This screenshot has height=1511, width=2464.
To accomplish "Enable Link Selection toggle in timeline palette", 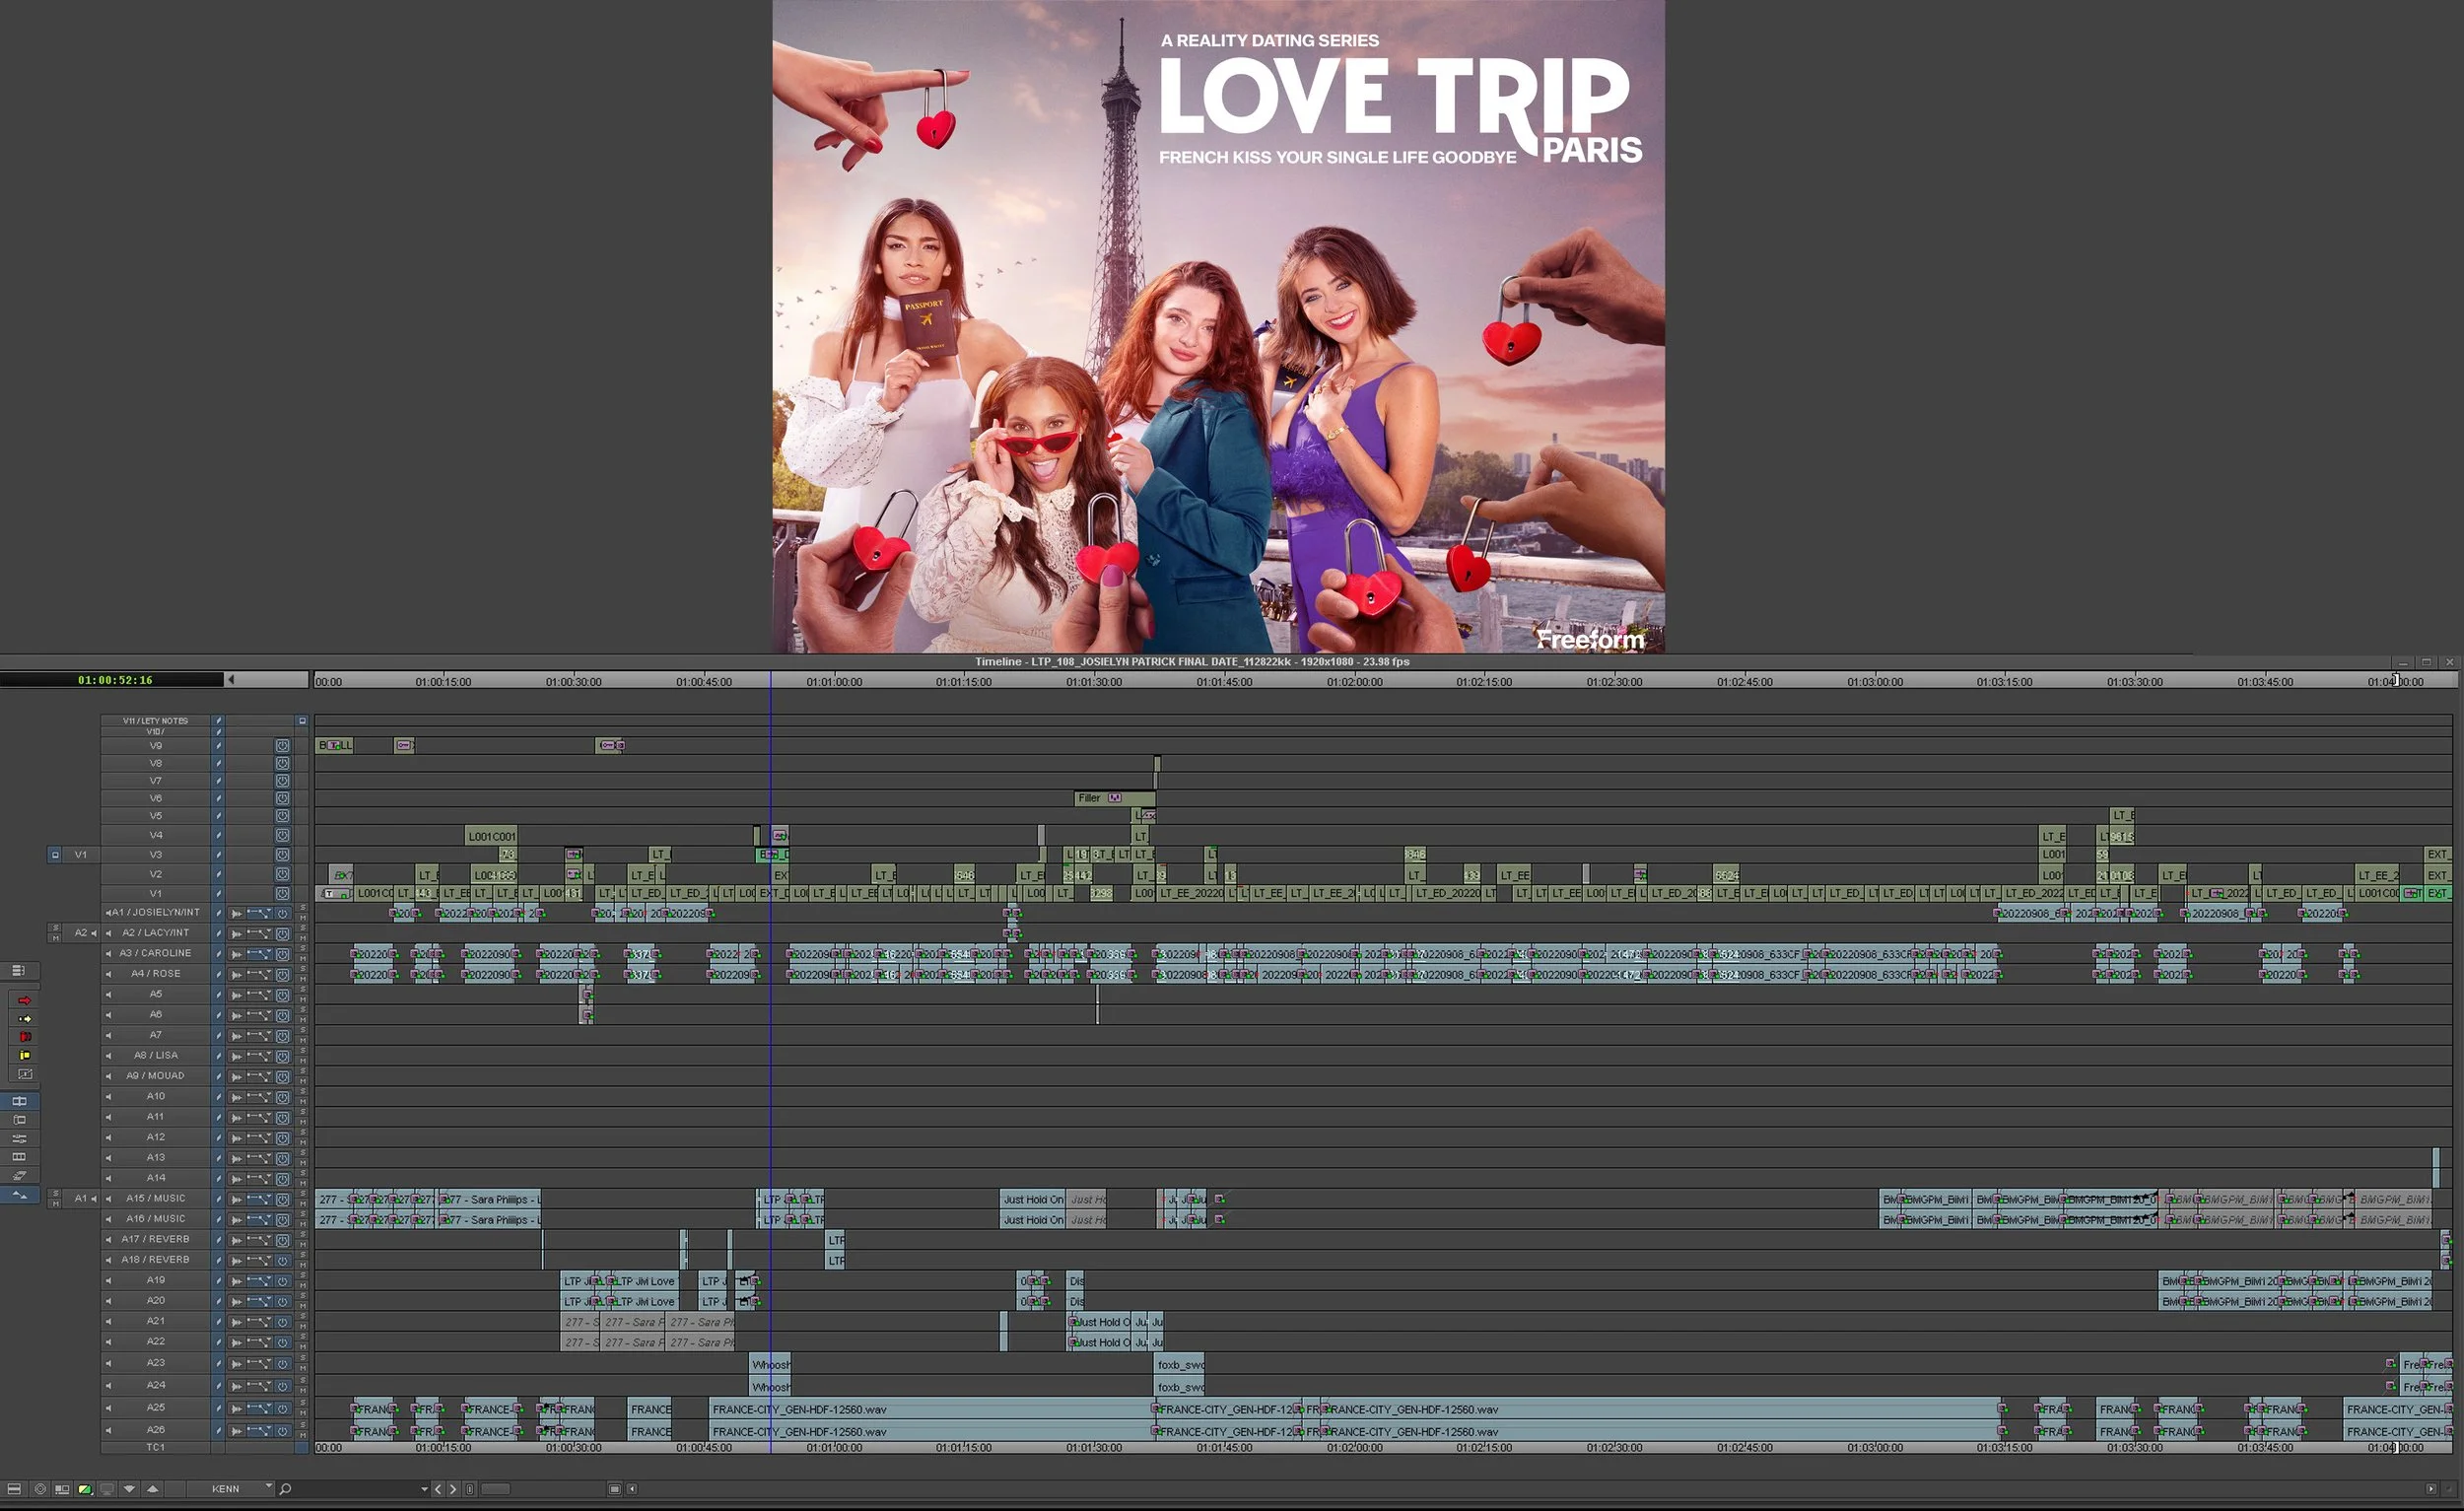I will [x=19, y=1101].
